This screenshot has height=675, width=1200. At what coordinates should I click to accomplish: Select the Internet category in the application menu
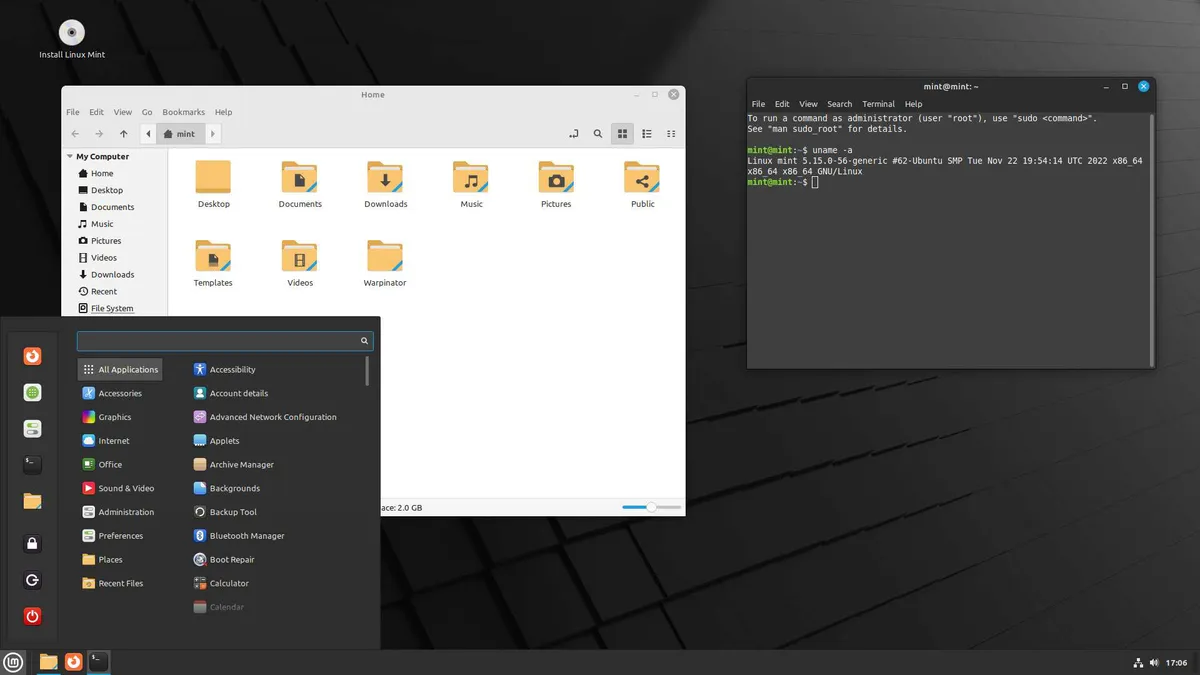120,441
